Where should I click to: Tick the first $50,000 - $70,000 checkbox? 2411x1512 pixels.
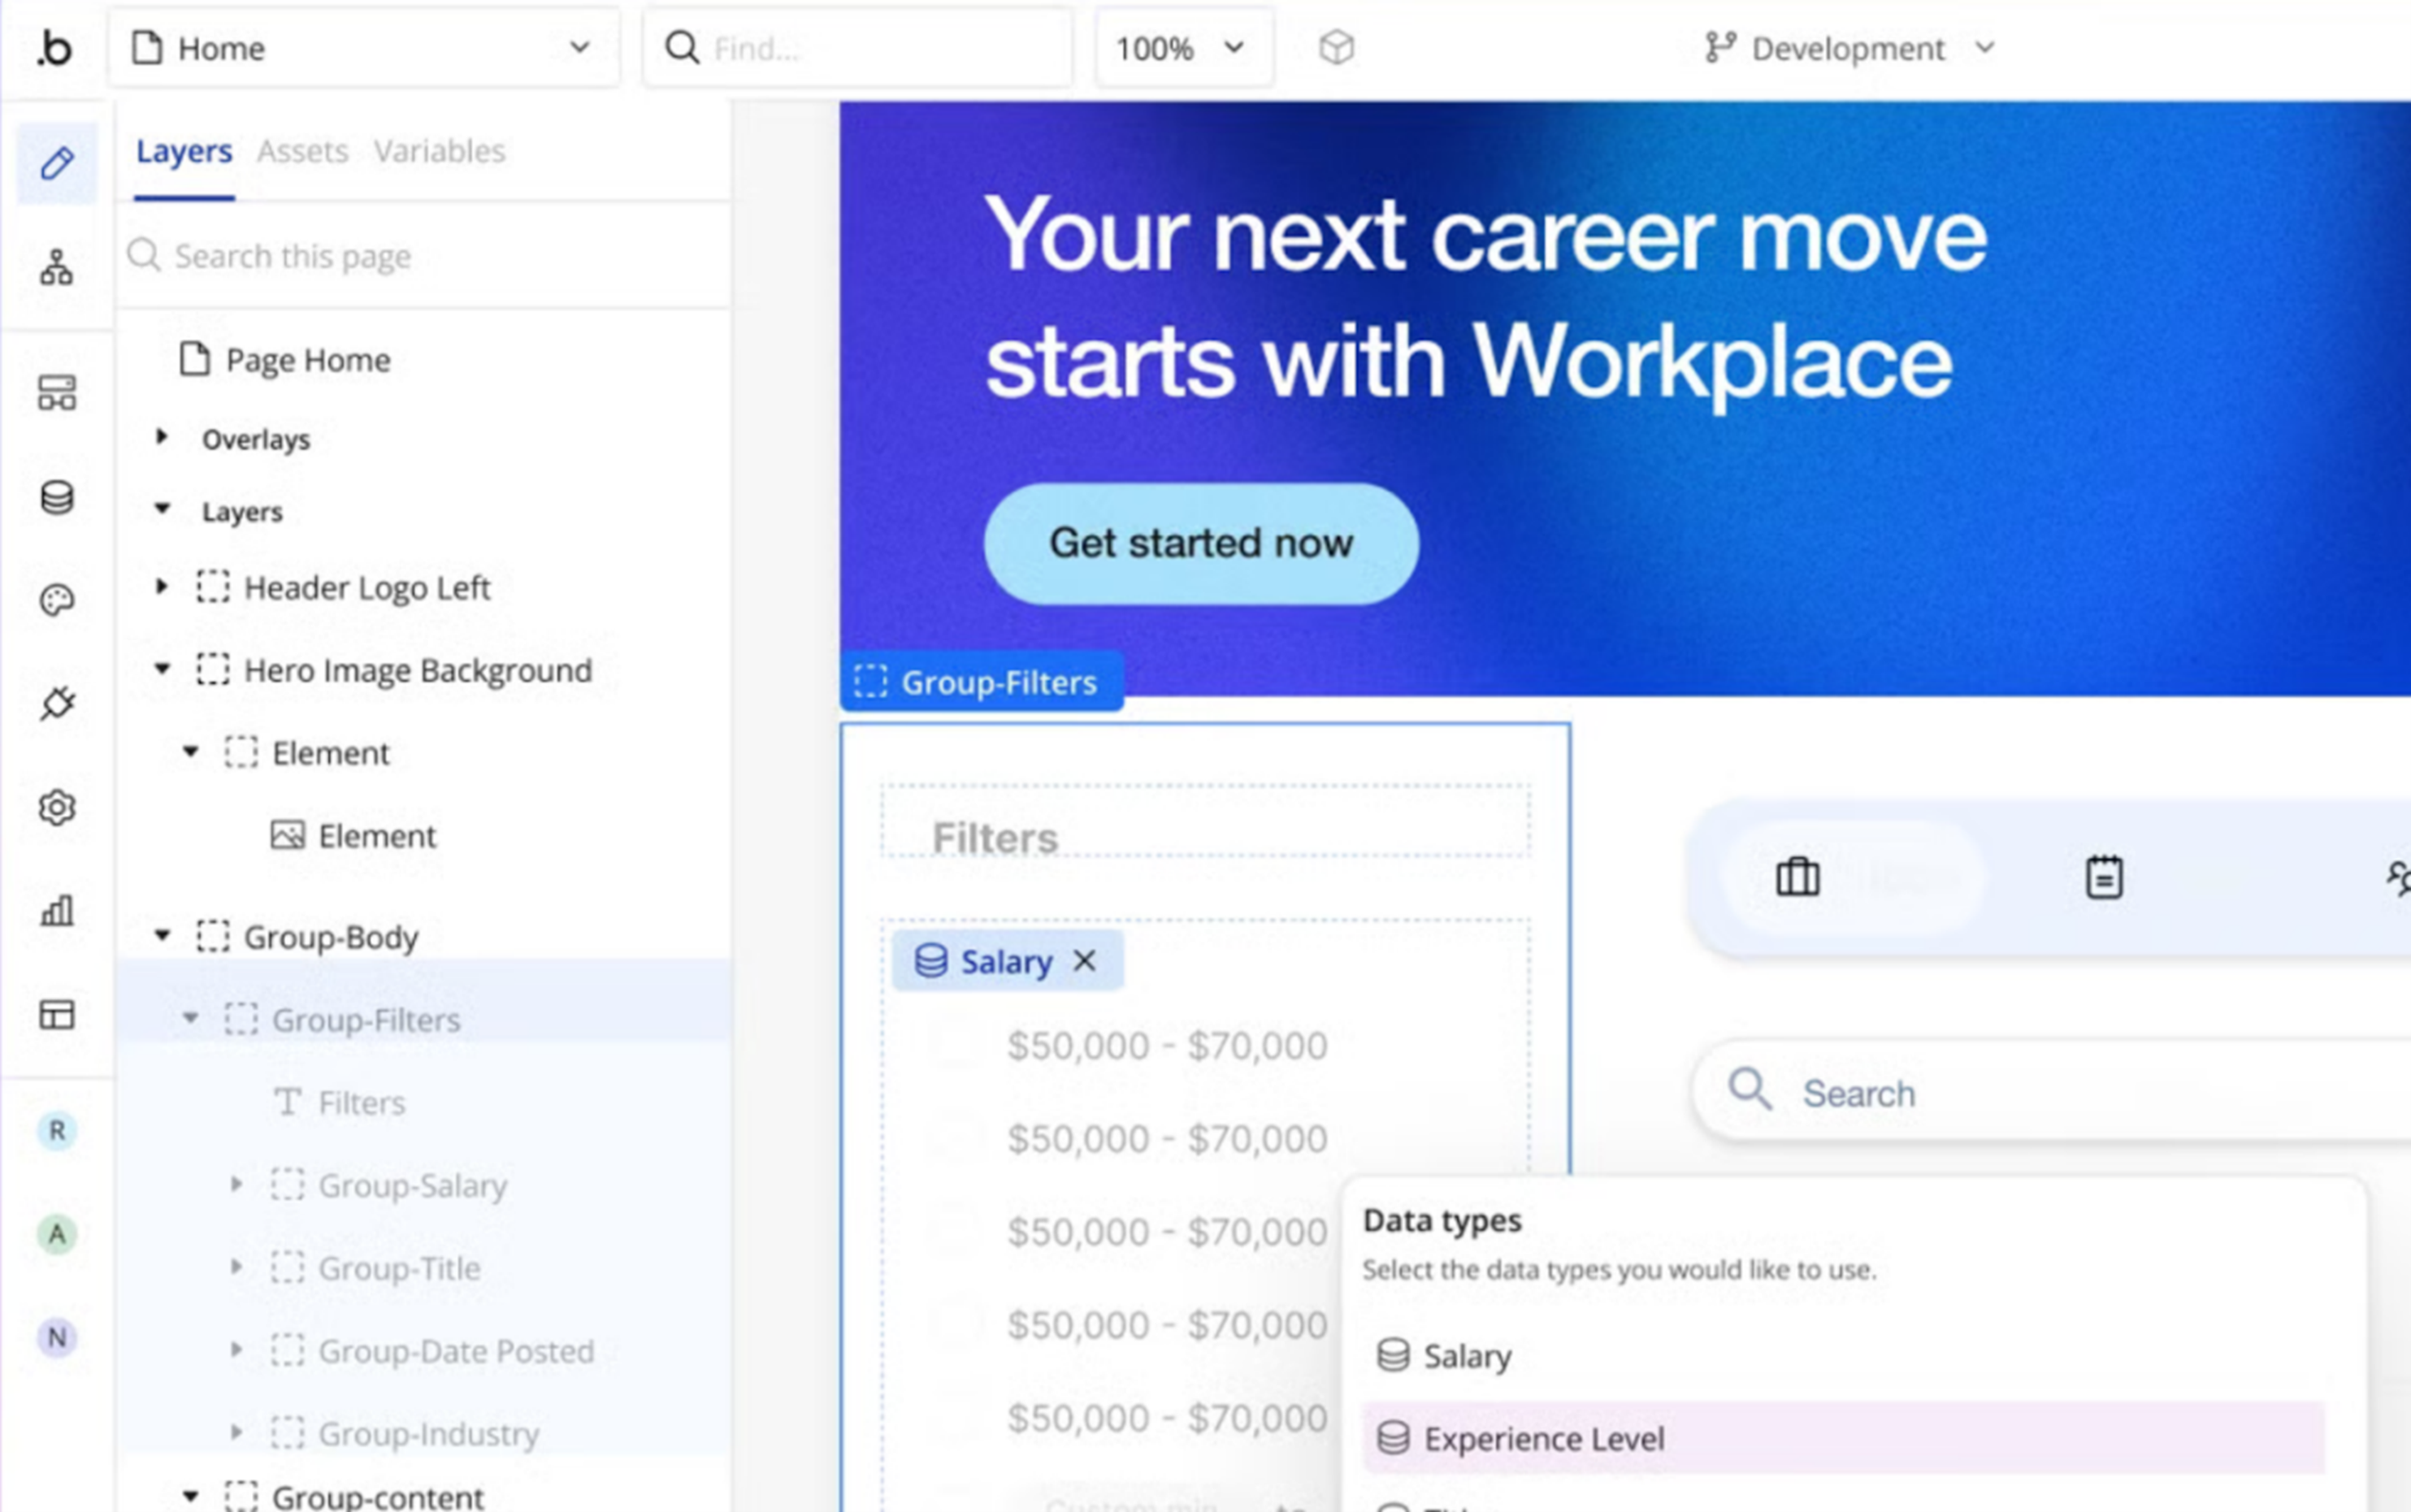click(x=955, y=1045)
